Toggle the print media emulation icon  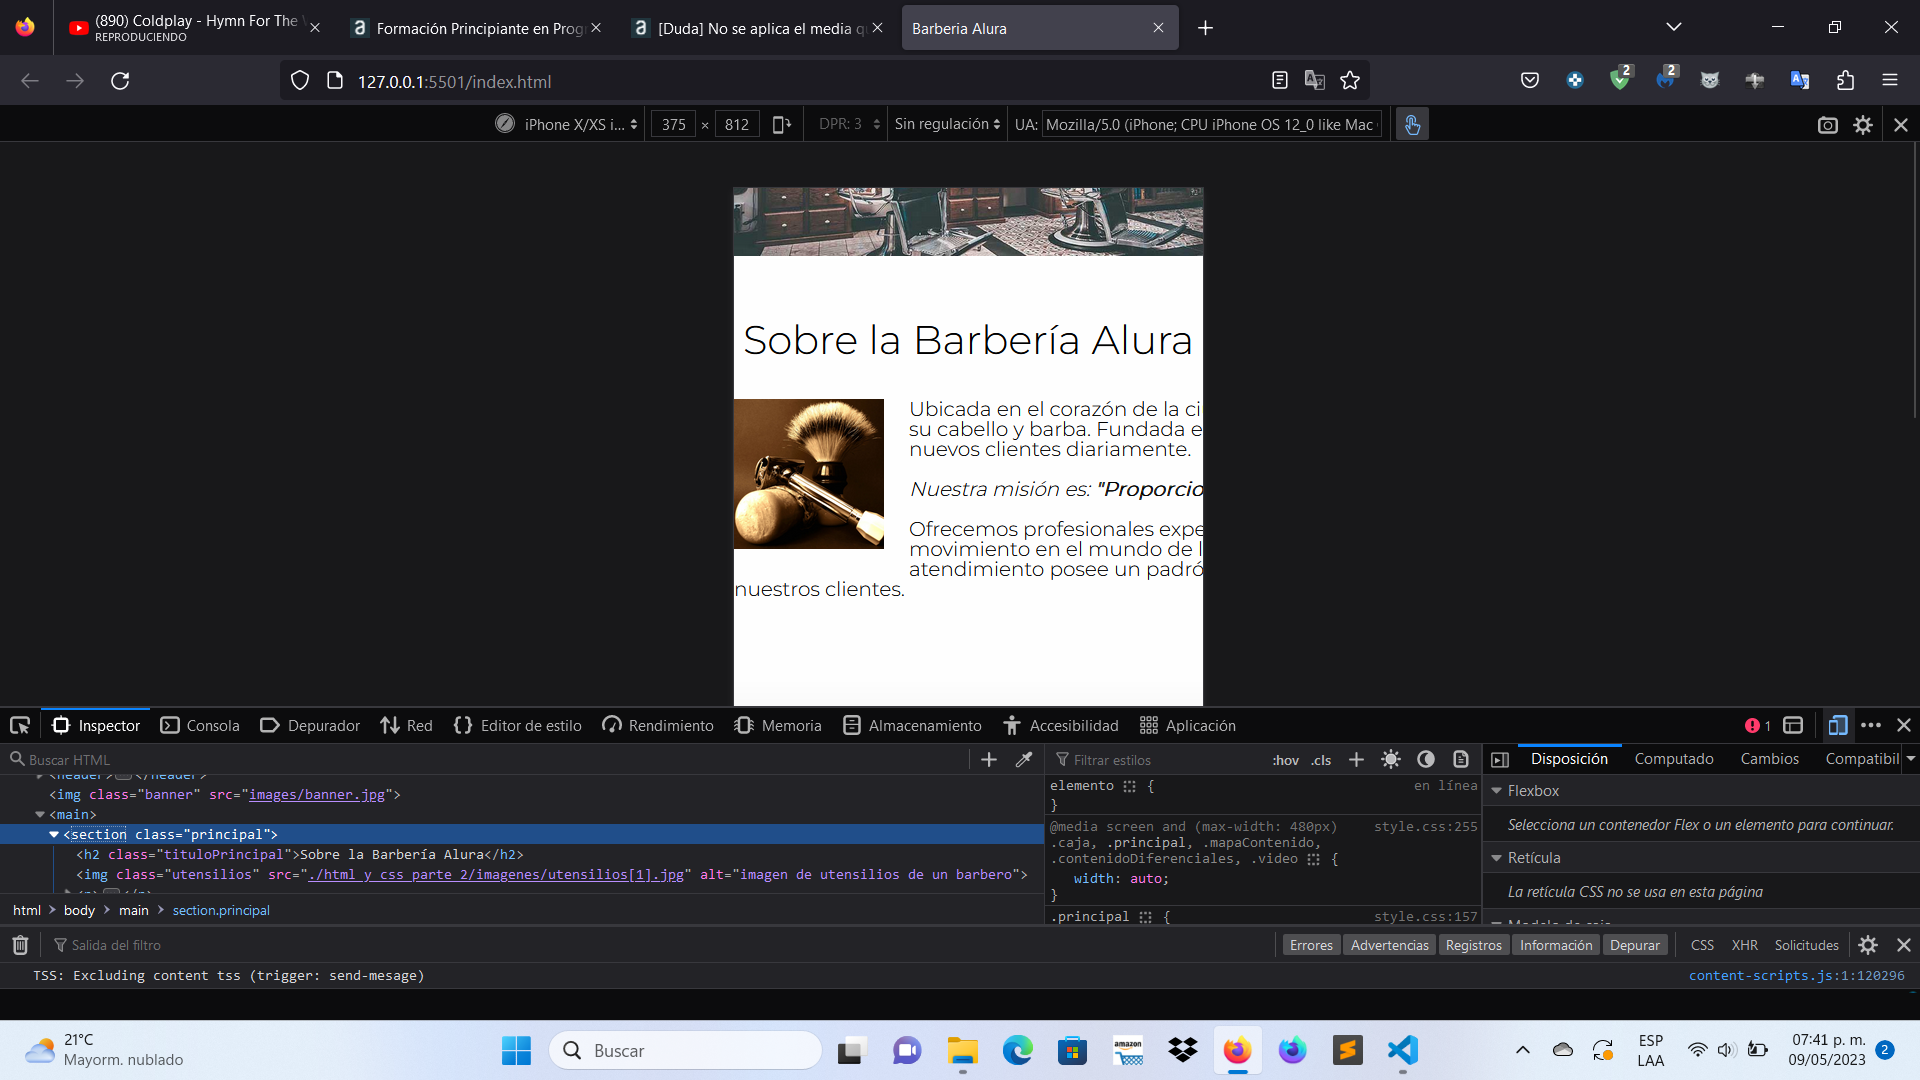(x=1461, y=760)
